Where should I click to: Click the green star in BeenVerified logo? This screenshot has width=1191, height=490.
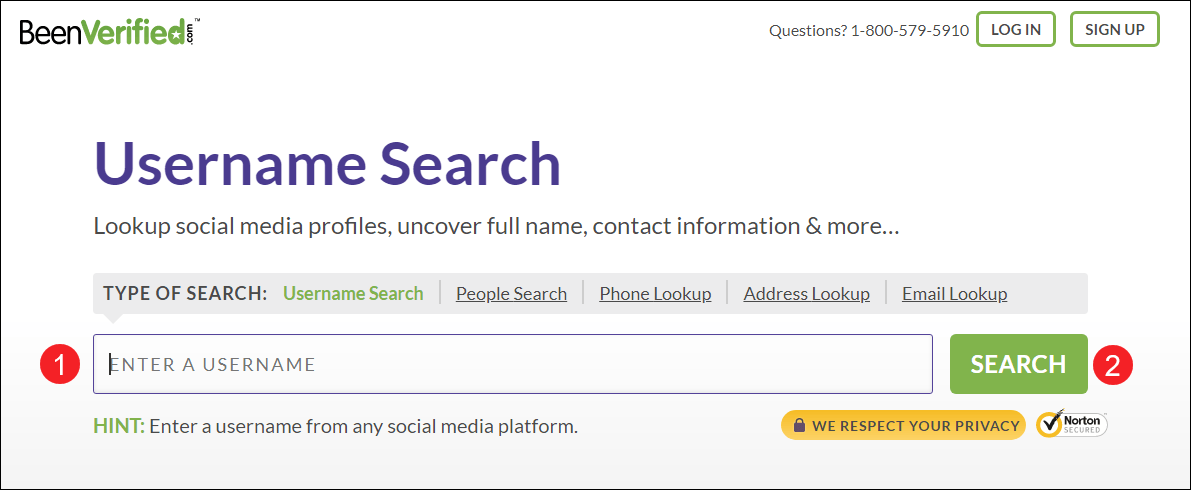click(x=175, y=35)
